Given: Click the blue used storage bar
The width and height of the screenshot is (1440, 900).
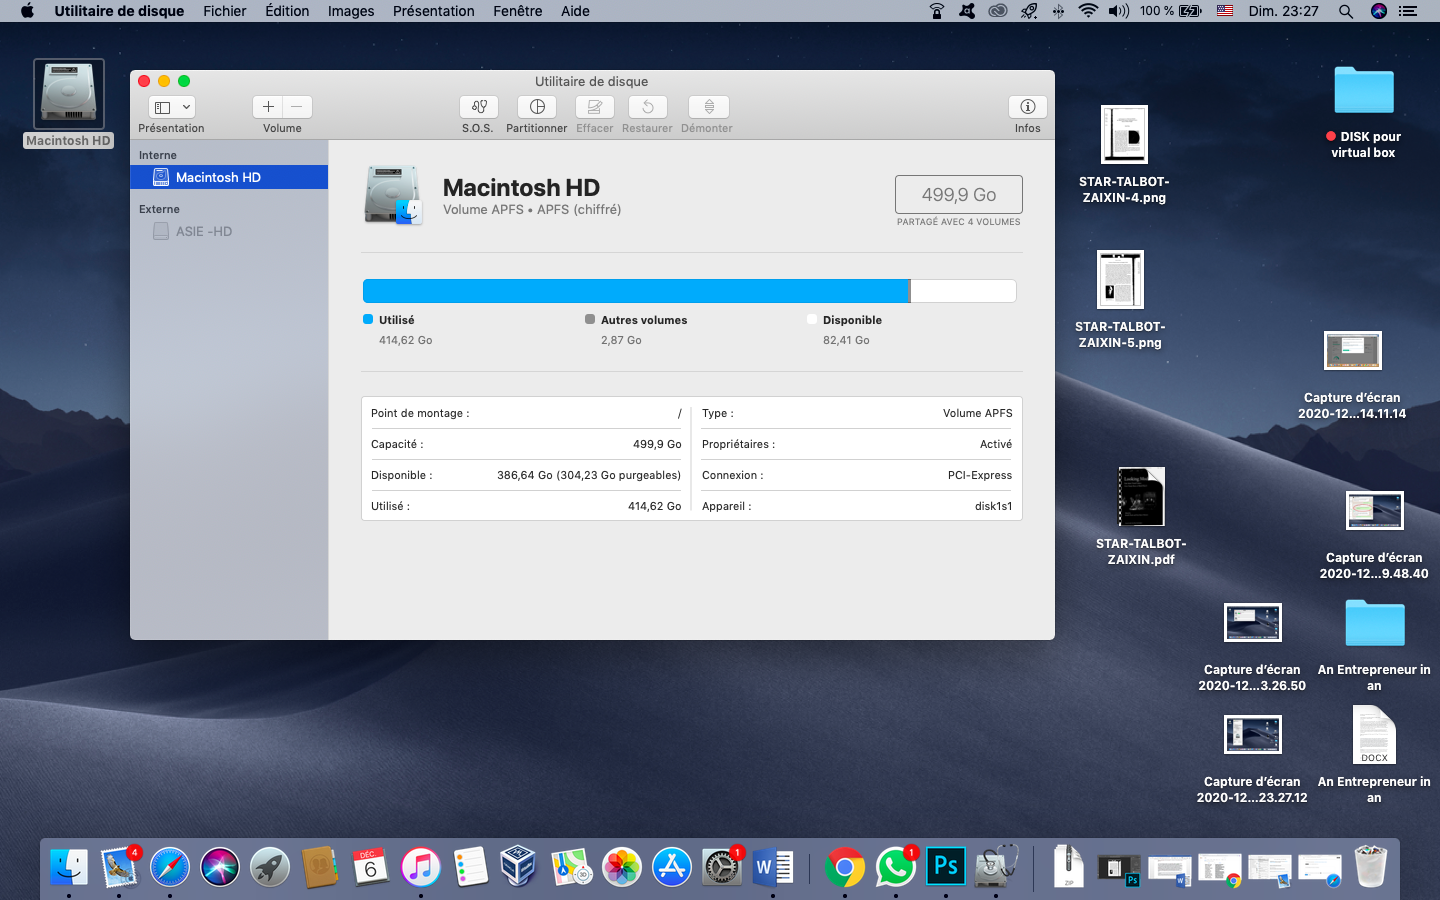Looking at the screenshot, I should pos(636,291).
